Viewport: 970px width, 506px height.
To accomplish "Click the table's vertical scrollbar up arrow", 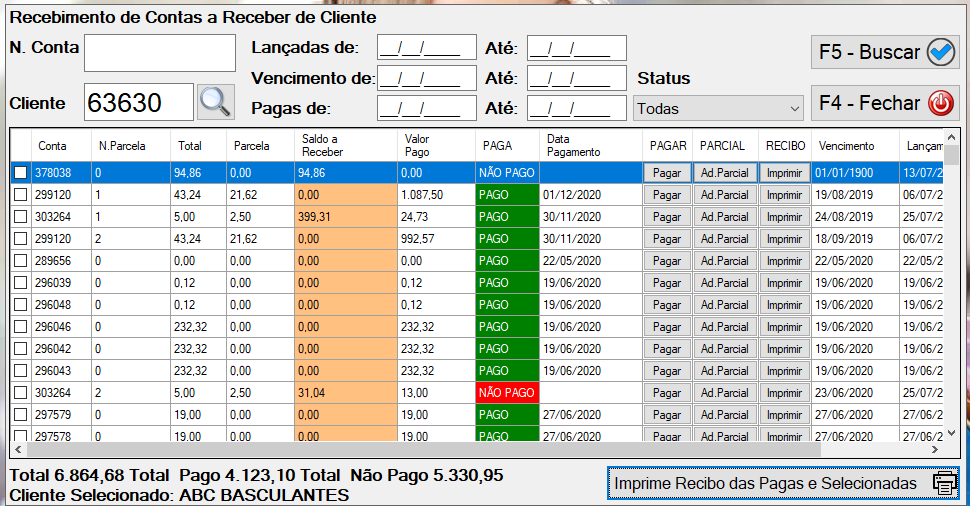I will 951,136.
